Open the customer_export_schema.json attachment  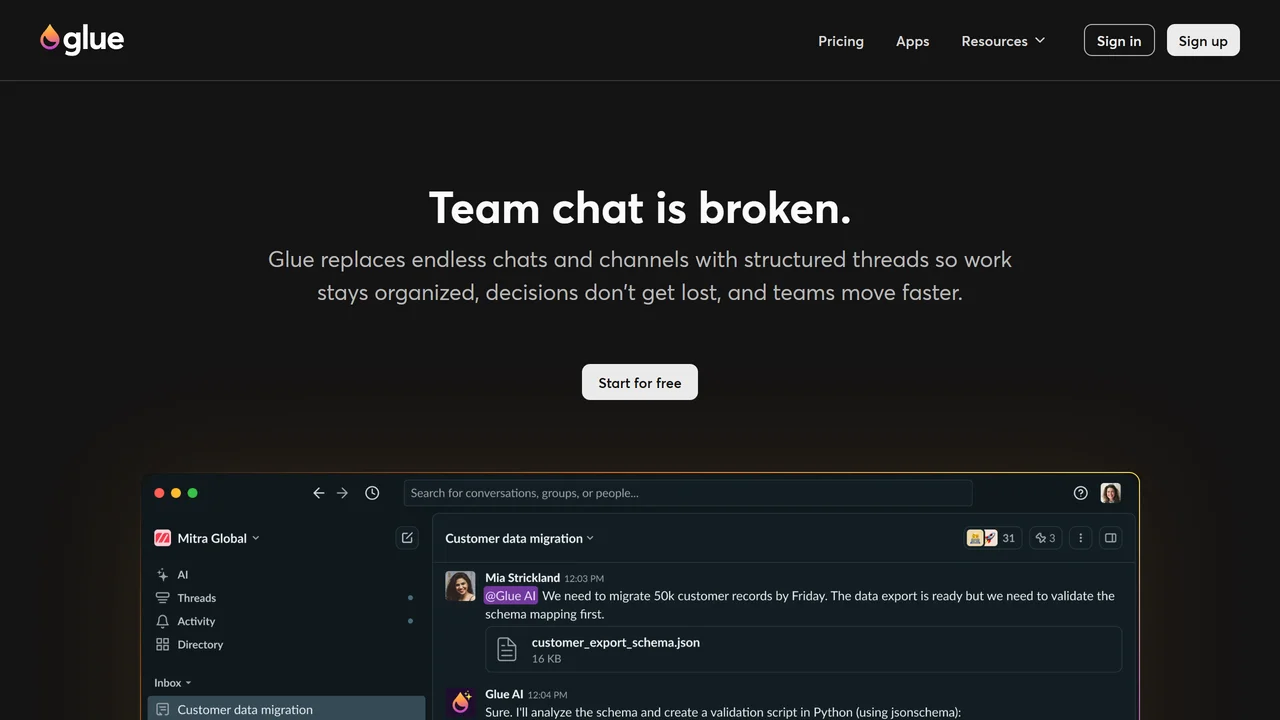coord(803,650)
